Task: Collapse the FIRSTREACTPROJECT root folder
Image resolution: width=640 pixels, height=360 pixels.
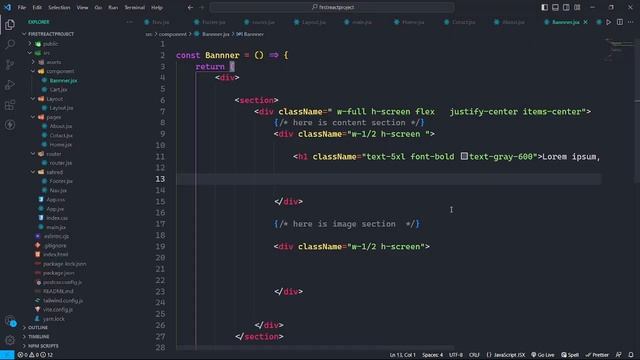Action: 24,34
